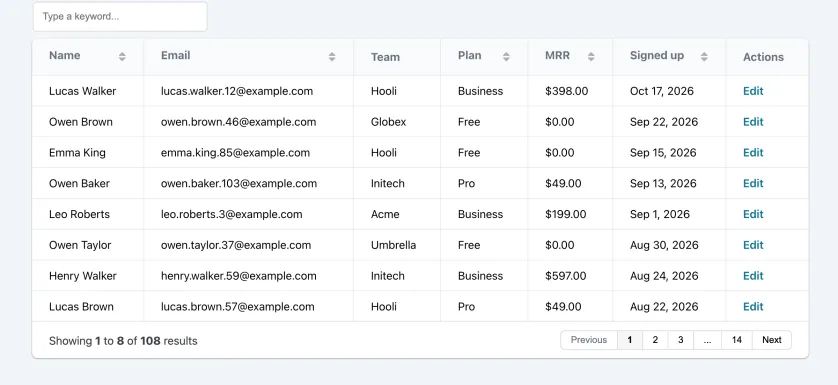Open page 3 of results
Viewport: 838px width, 385px height.
click(680, 340)
